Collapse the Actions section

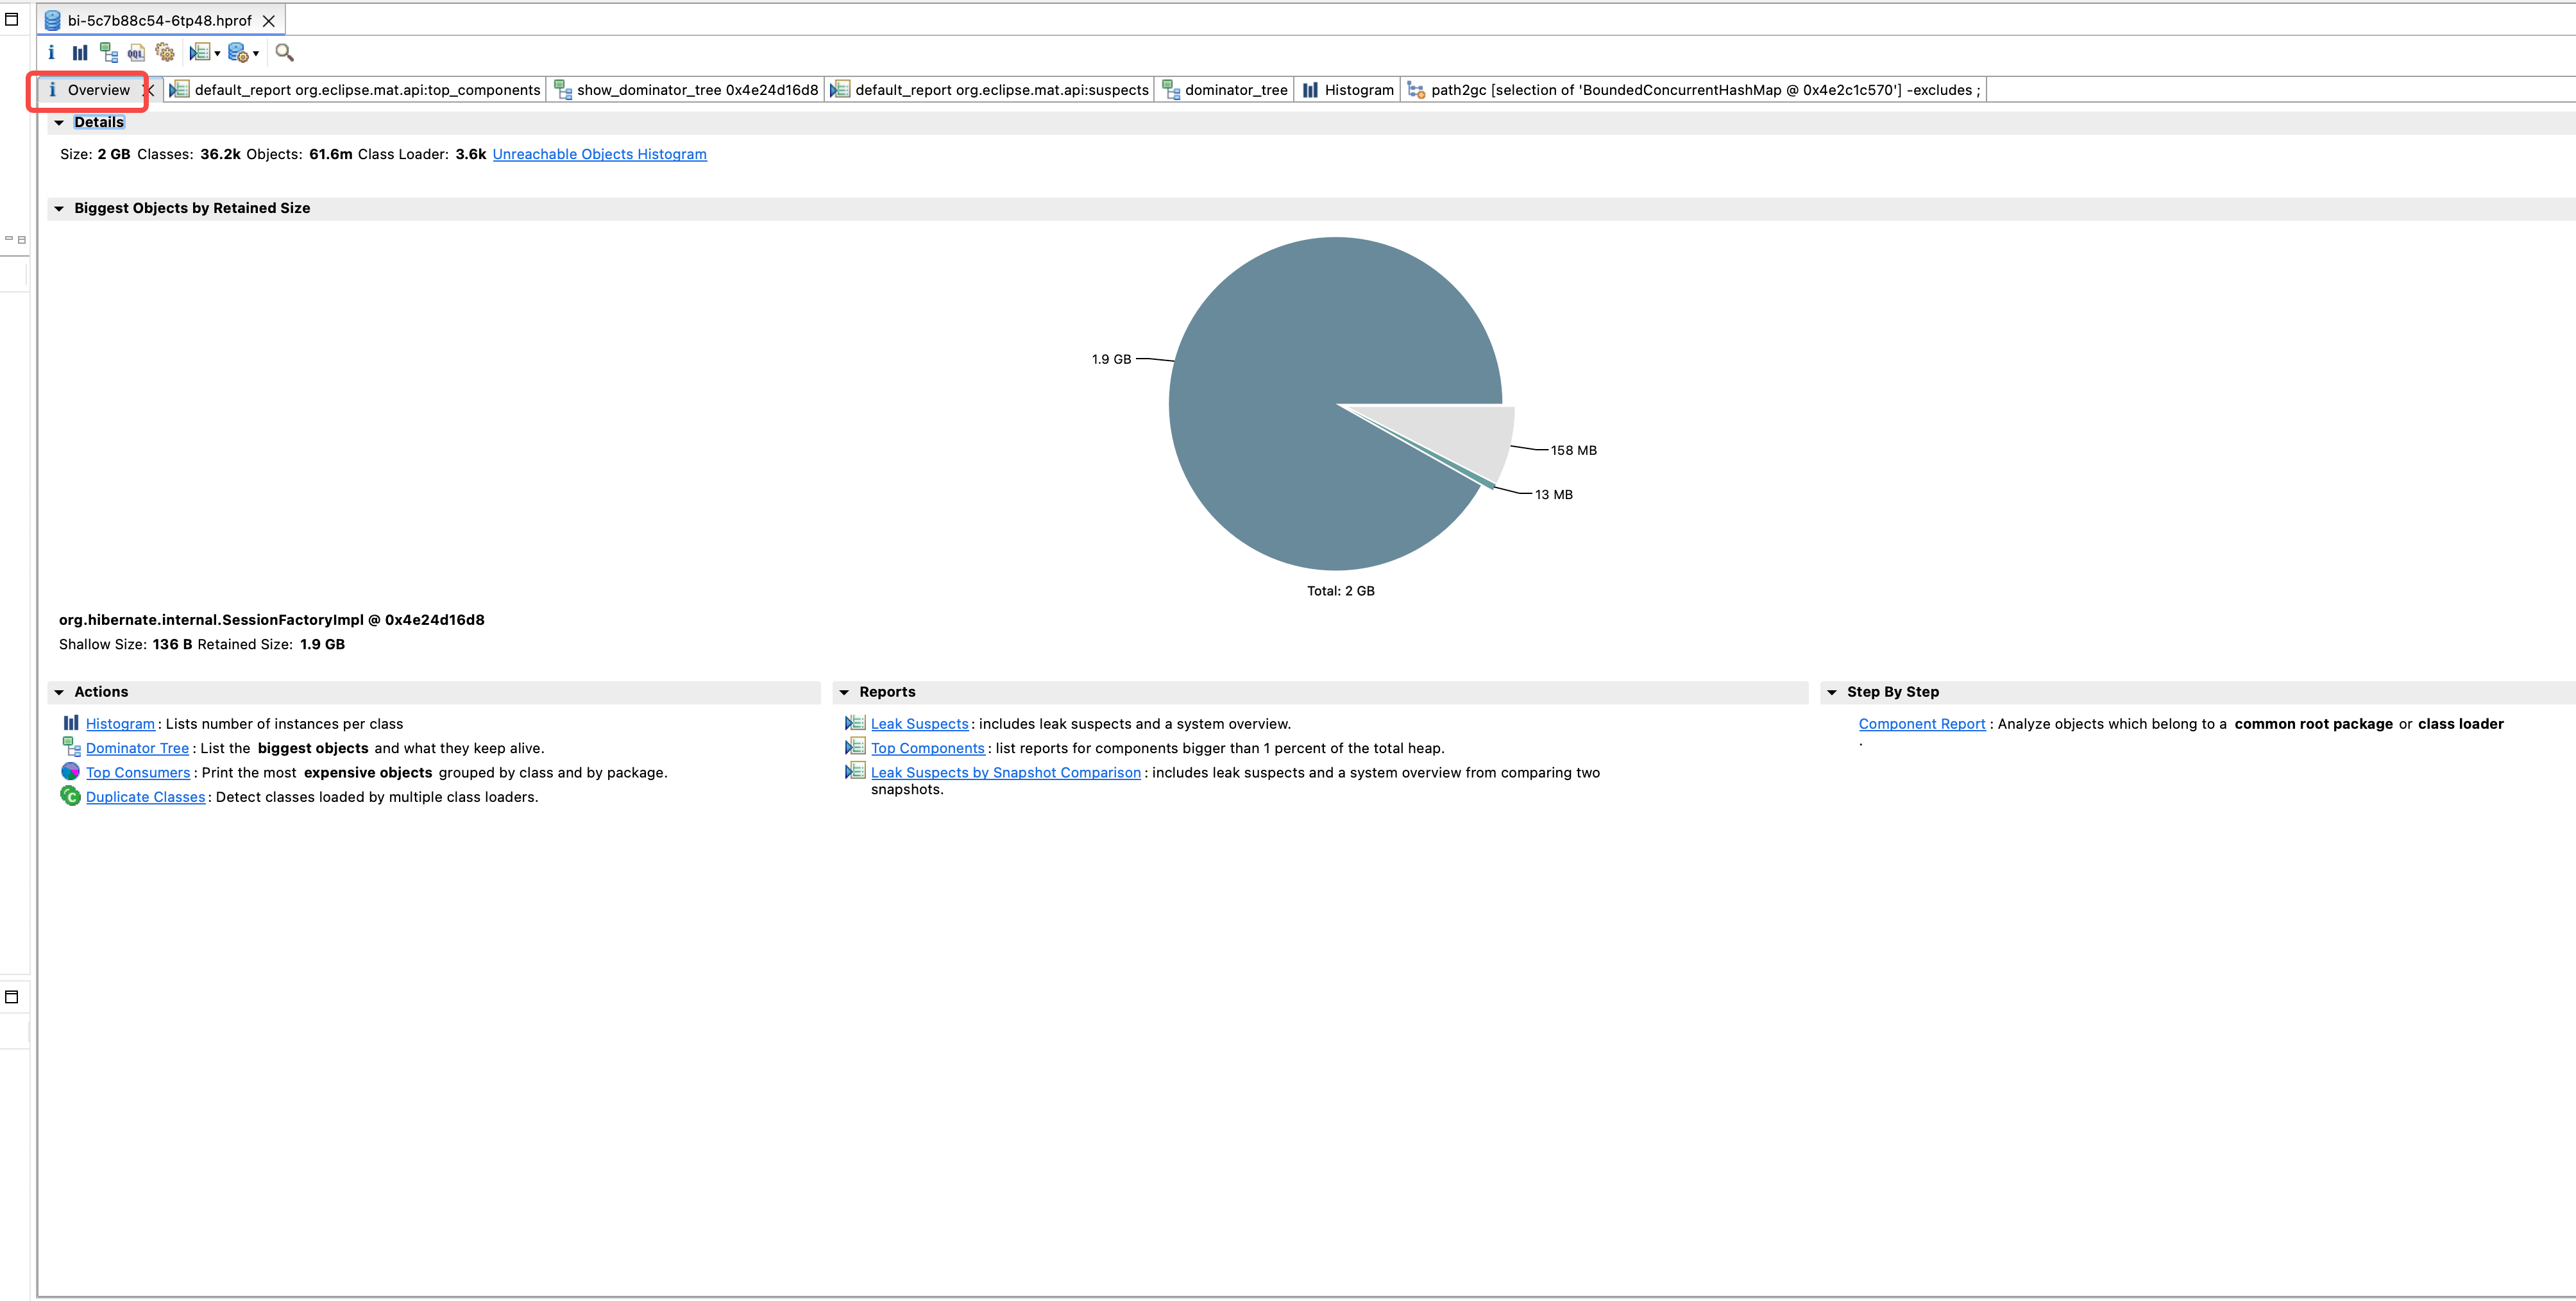point(59,692)
